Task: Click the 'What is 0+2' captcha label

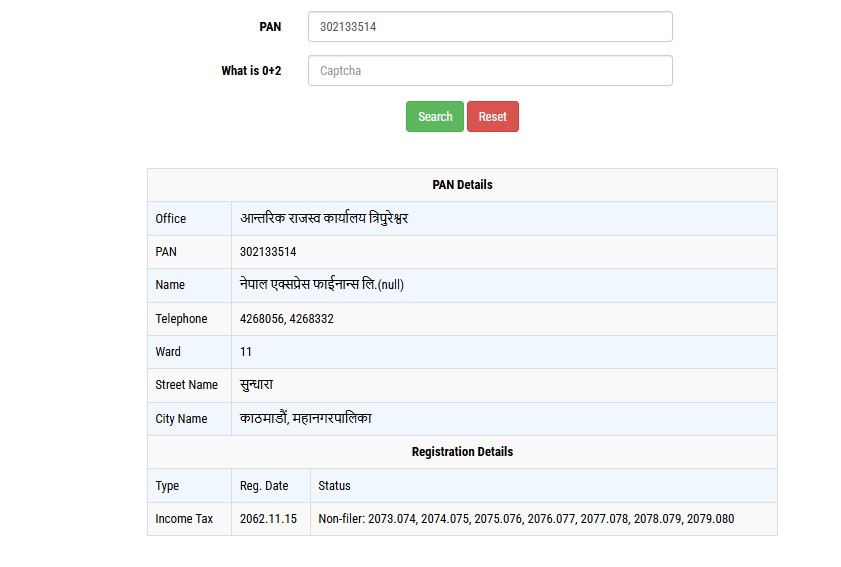Action: (251, 71)
